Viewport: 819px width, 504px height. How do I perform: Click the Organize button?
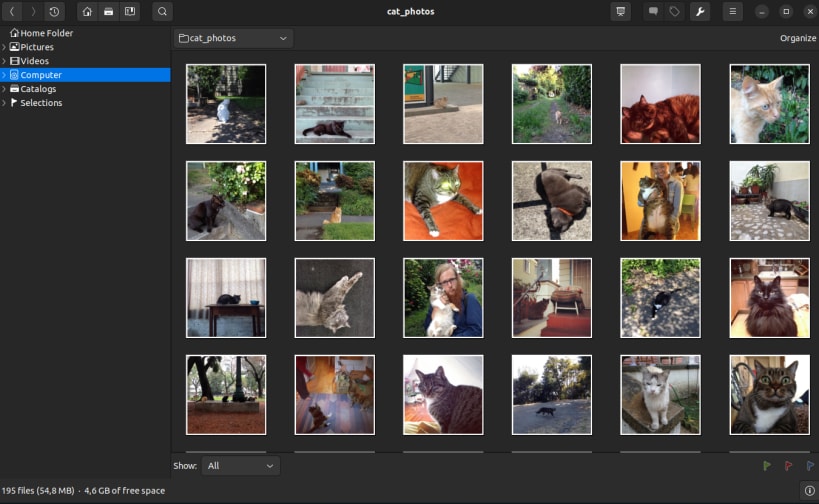(798, 38)
